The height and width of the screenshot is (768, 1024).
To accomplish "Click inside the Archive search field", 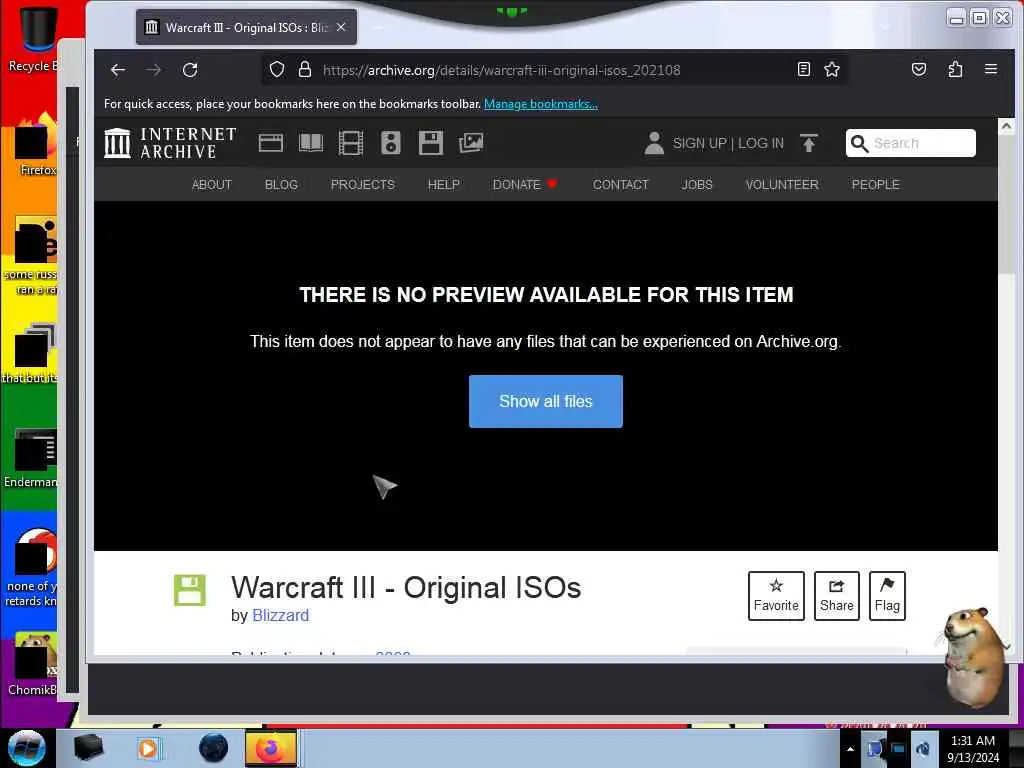I will [911, 143].
